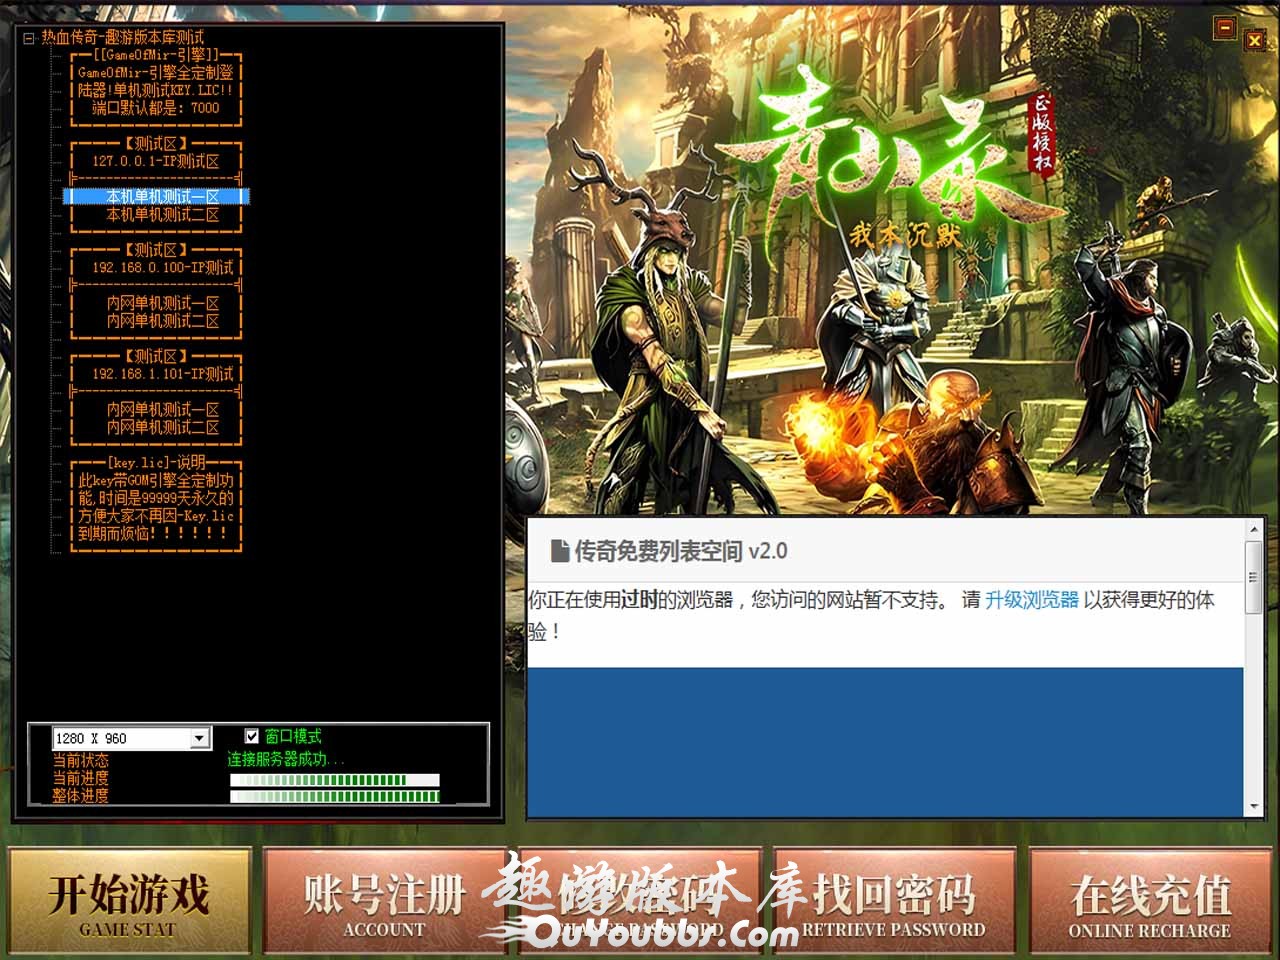Screen dimensions: 1280x960
Task: Click the minimize icon in top-right corner
Action: [1224, 28]
